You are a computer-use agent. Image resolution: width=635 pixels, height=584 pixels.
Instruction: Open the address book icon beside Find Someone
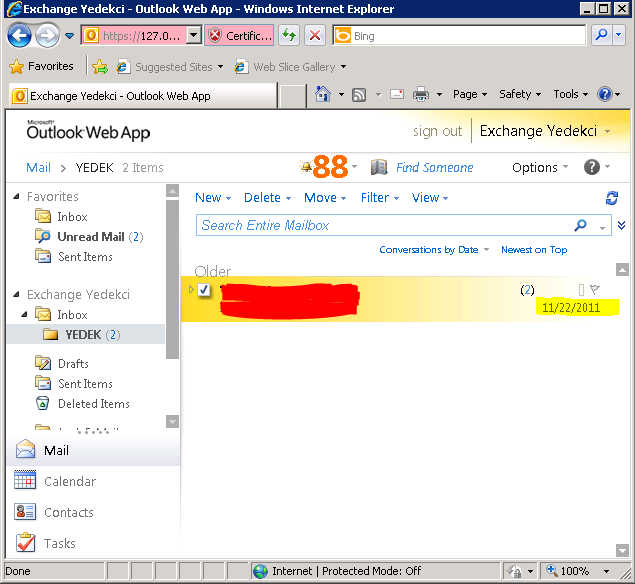click(x=379, y=167)
